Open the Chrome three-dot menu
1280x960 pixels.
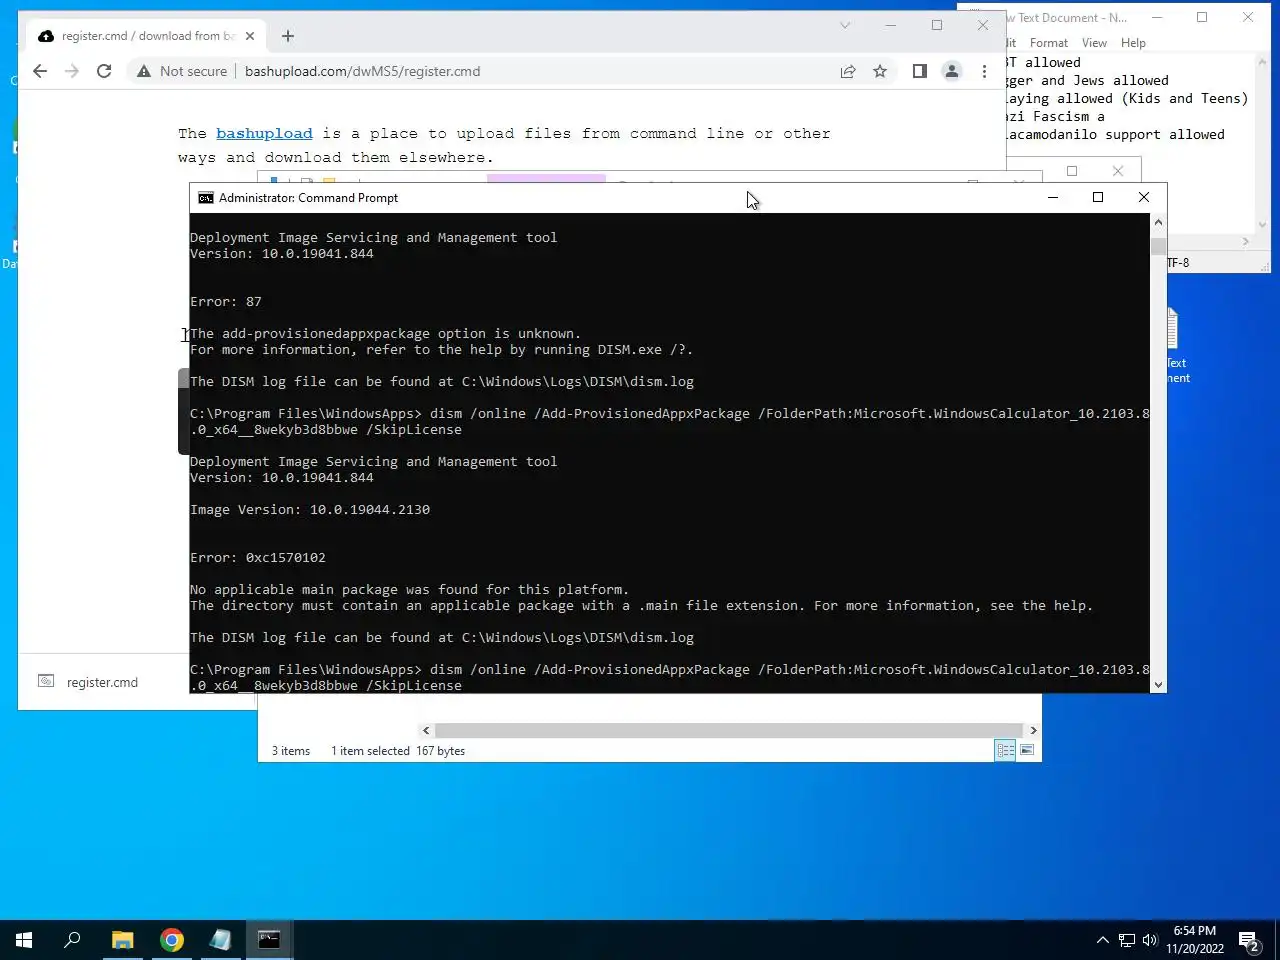point(984,71)
